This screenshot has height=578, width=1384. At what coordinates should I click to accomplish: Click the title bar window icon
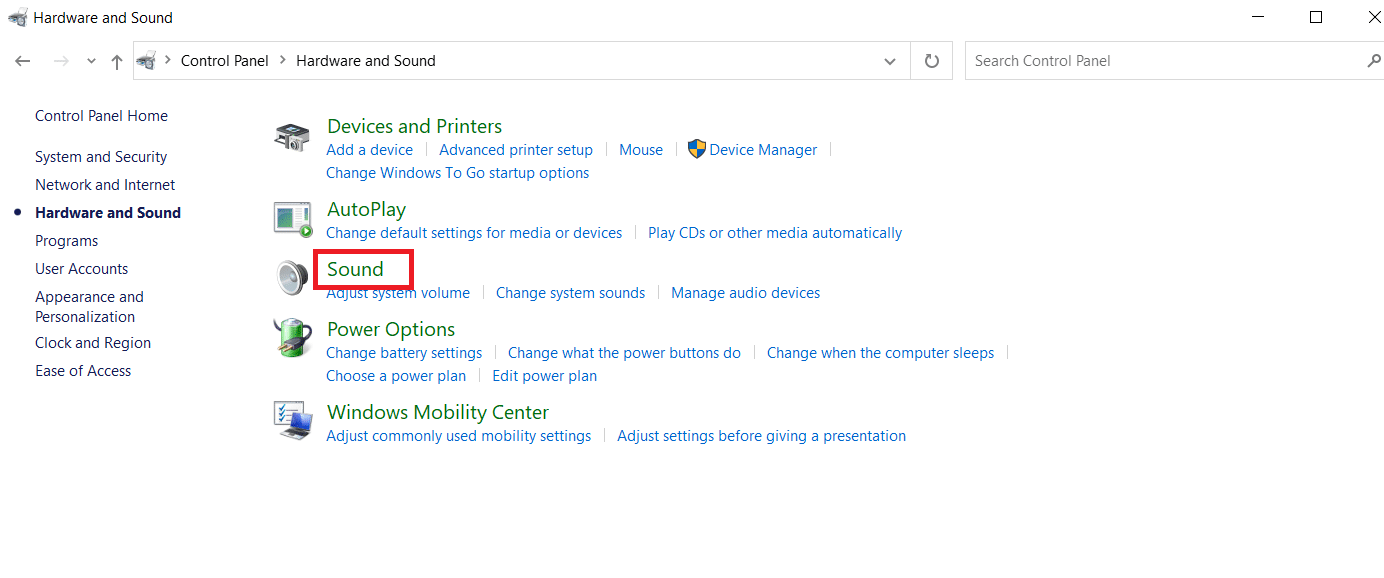17,17
